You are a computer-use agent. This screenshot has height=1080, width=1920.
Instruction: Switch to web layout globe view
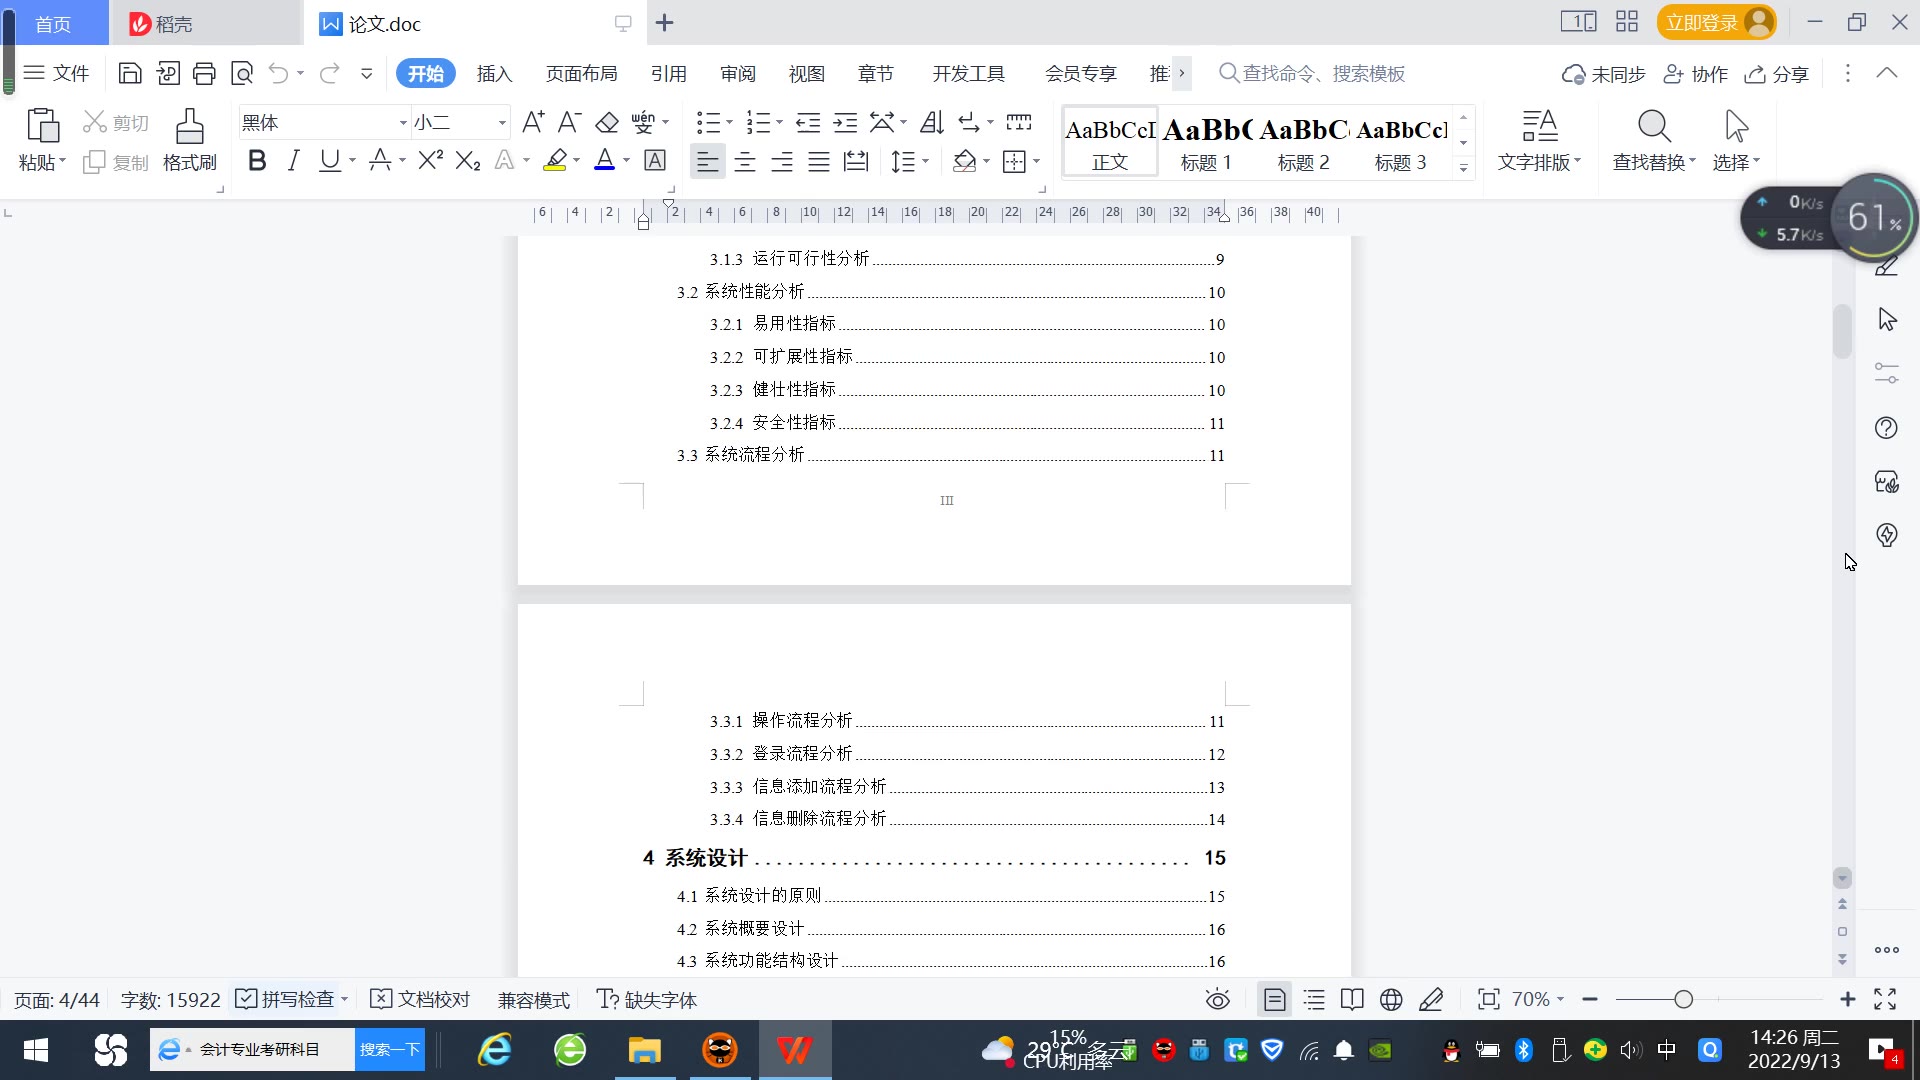(1391, 999)
